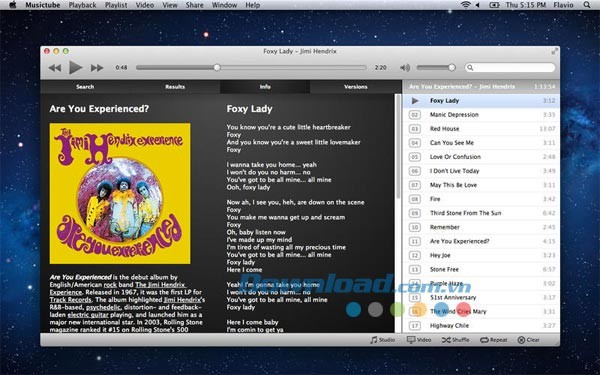This screenshot has height=375, width=600.
Task: Click track number 06 icon
Action: point(415,171)
